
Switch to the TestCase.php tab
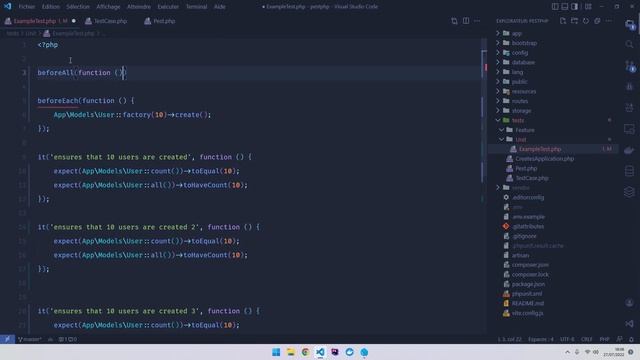106,21
